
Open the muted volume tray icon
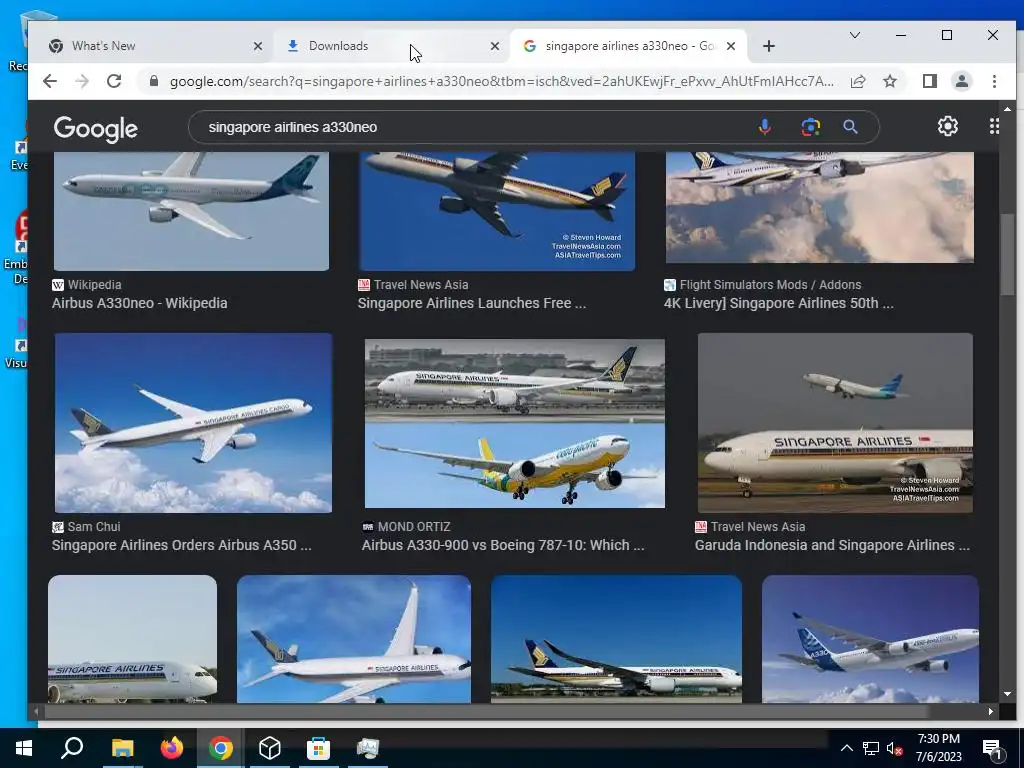[894, 748]
